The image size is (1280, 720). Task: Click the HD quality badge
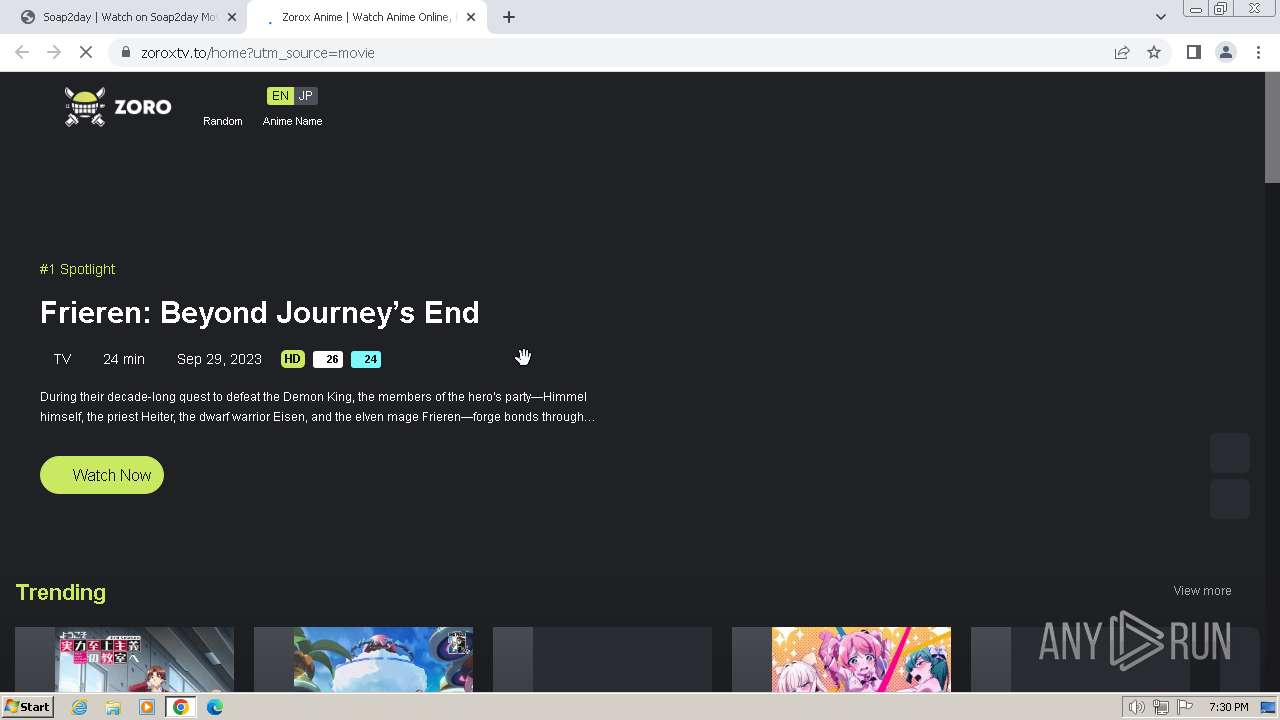[292, 359]
